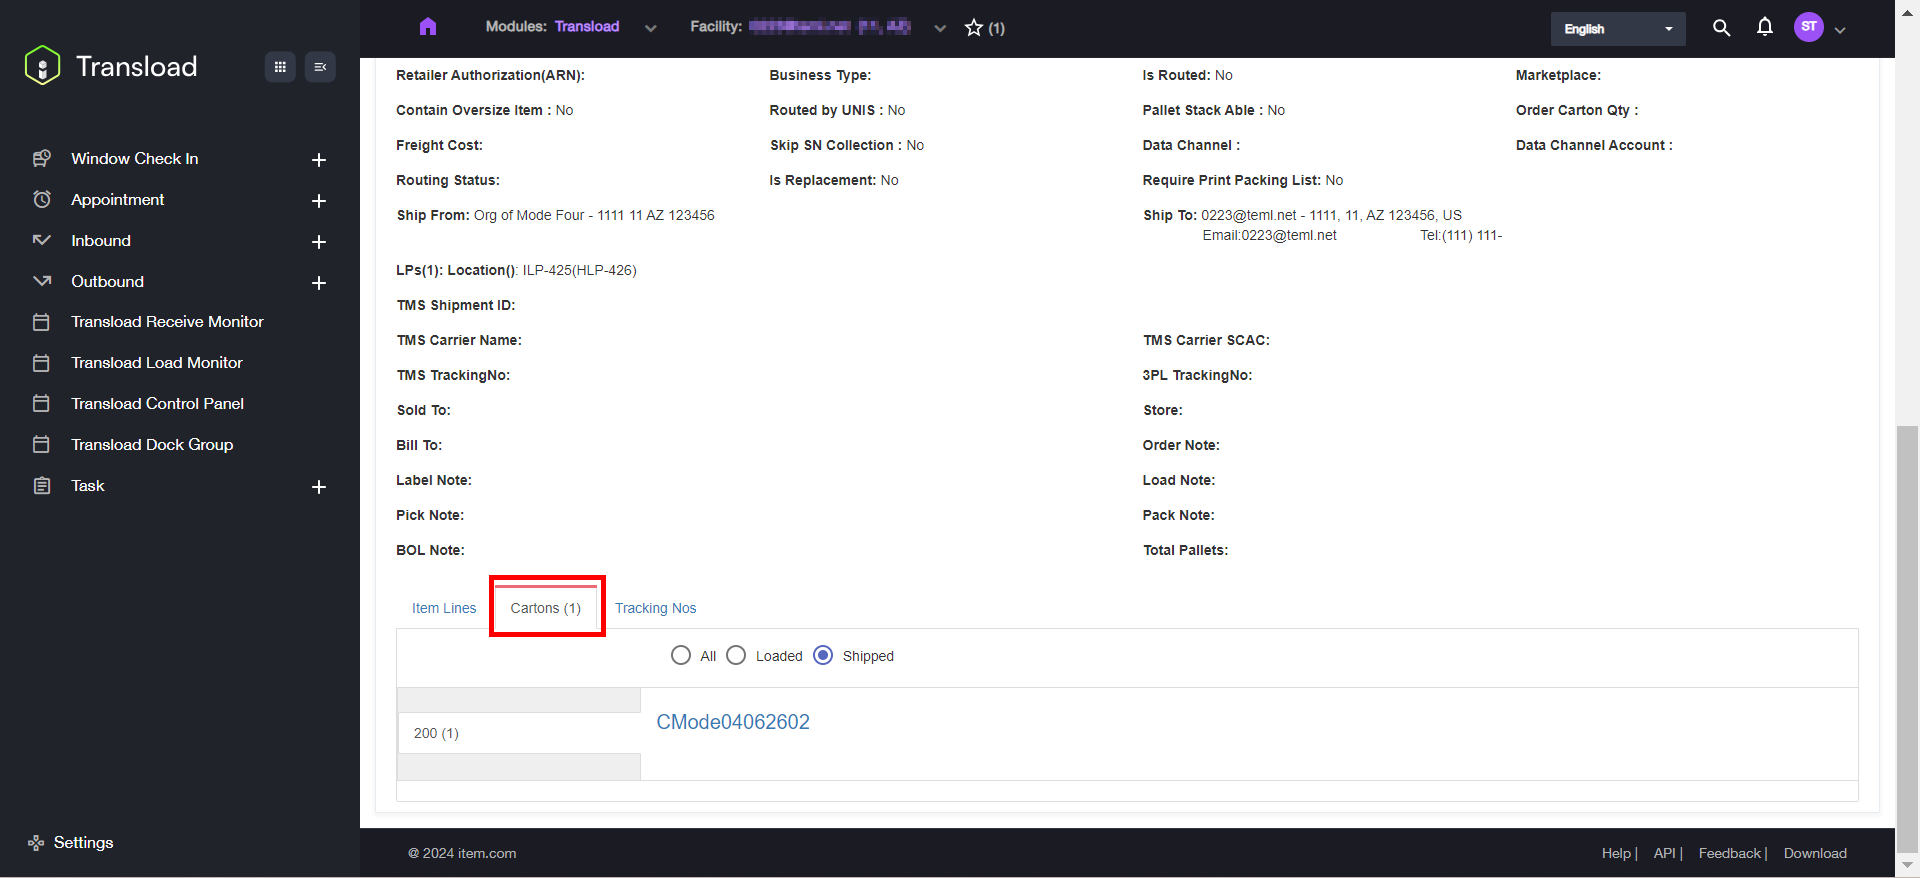Open the notifications bell
The image size is (1920, 878).
(x=1765, y=27)
